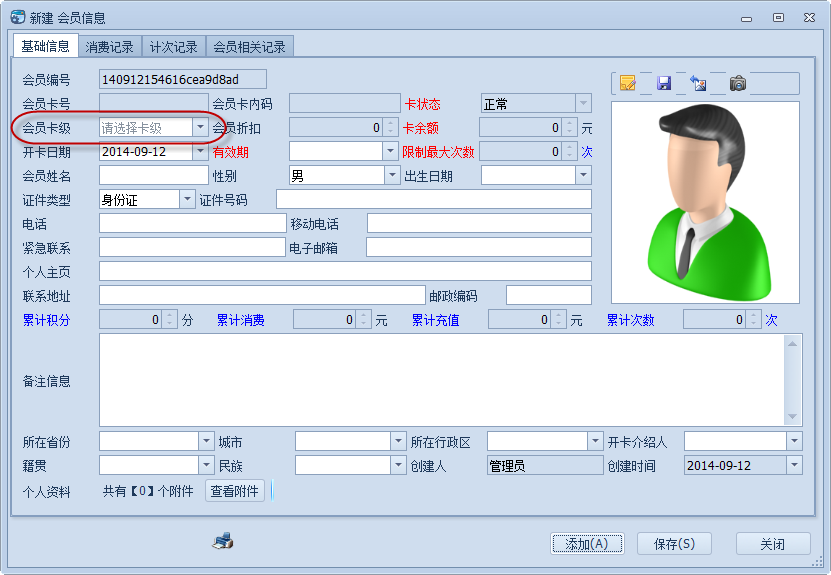Click the 添加(A) button
The height and width of the screenshot is (575, 831).
click(x=587, y=544)
